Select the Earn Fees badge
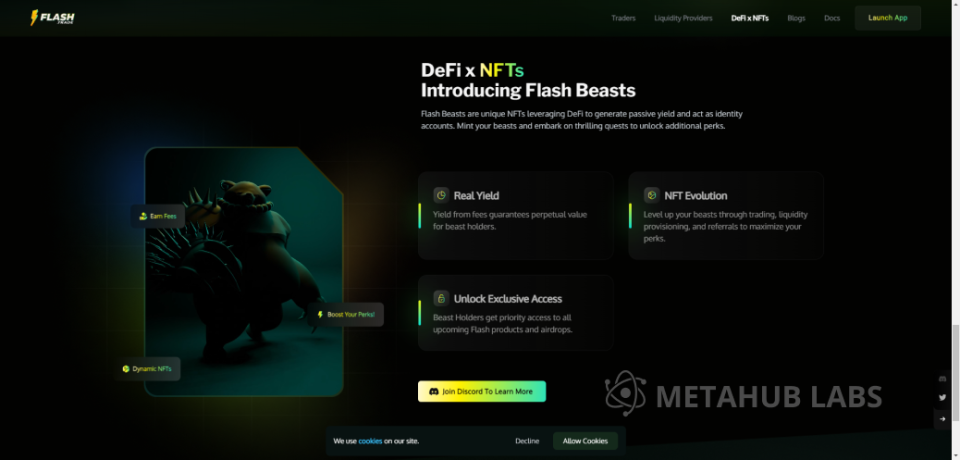This screenshot has width=960, height=460. tap(158, 216)
